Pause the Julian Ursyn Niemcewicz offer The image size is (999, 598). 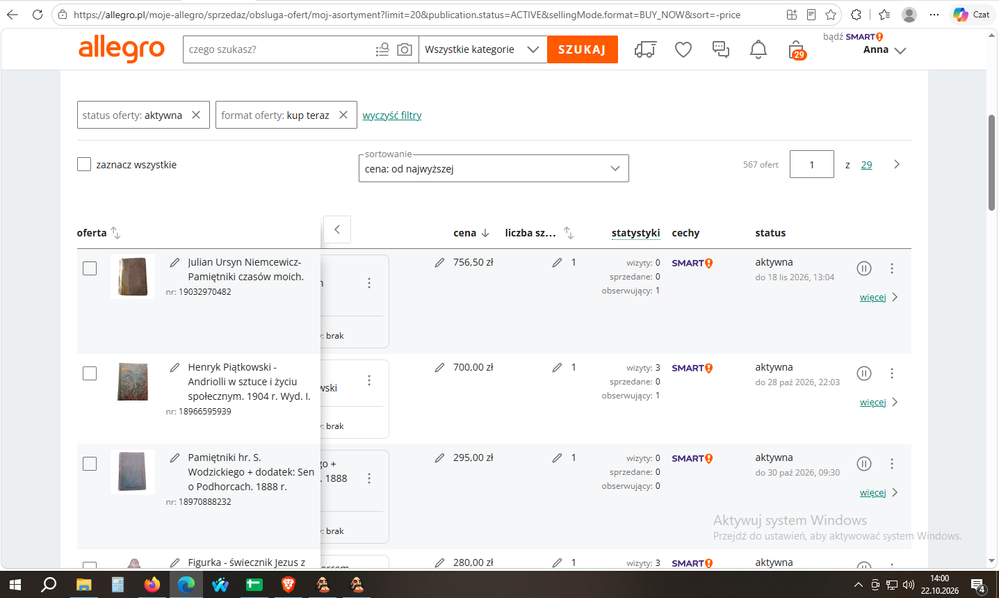(864, 269)
